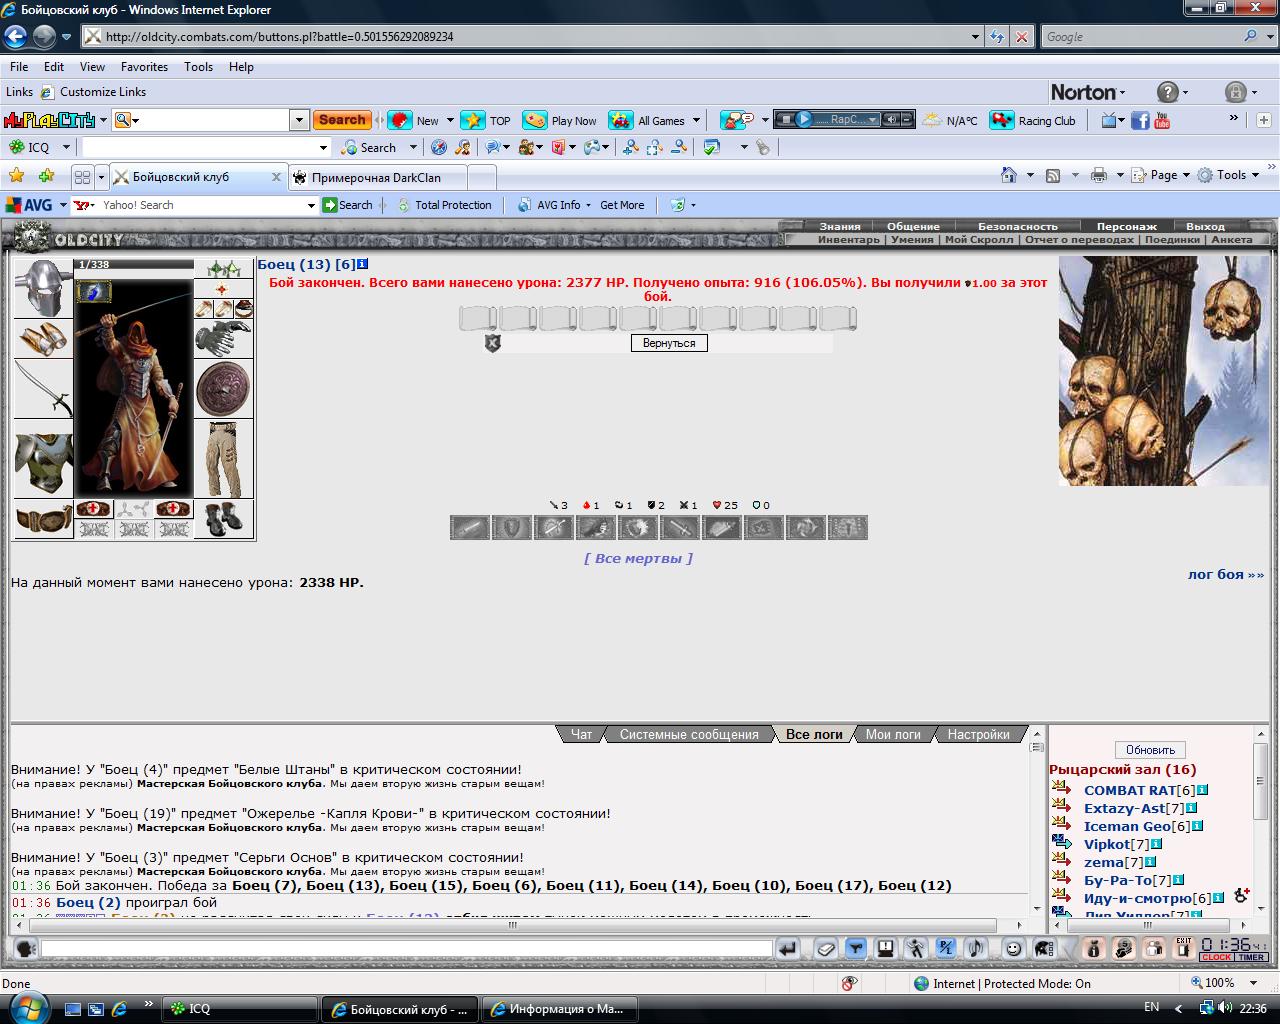Screen dimensions: 1280x1024
Task: Click the chest armor equipment slot
Action: coord(43,459)
